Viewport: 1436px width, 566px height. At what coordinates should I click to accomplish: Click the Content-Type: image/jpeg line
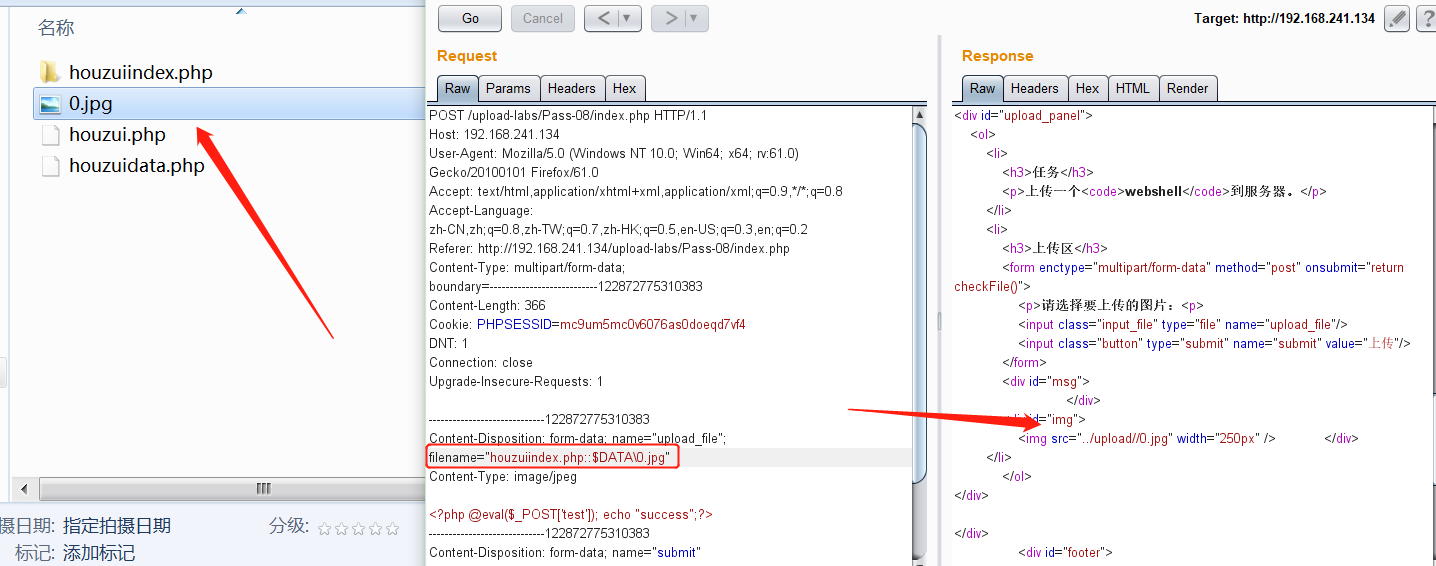(x=503, y=476)
